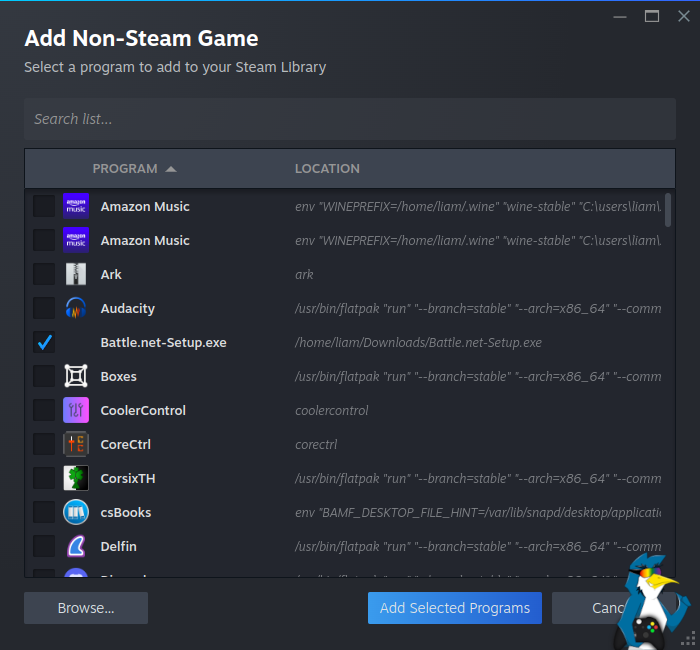The height and width of the screenshot is (650, 700).
Task: Click the LOCATION column header
Action: click(327, 169)
